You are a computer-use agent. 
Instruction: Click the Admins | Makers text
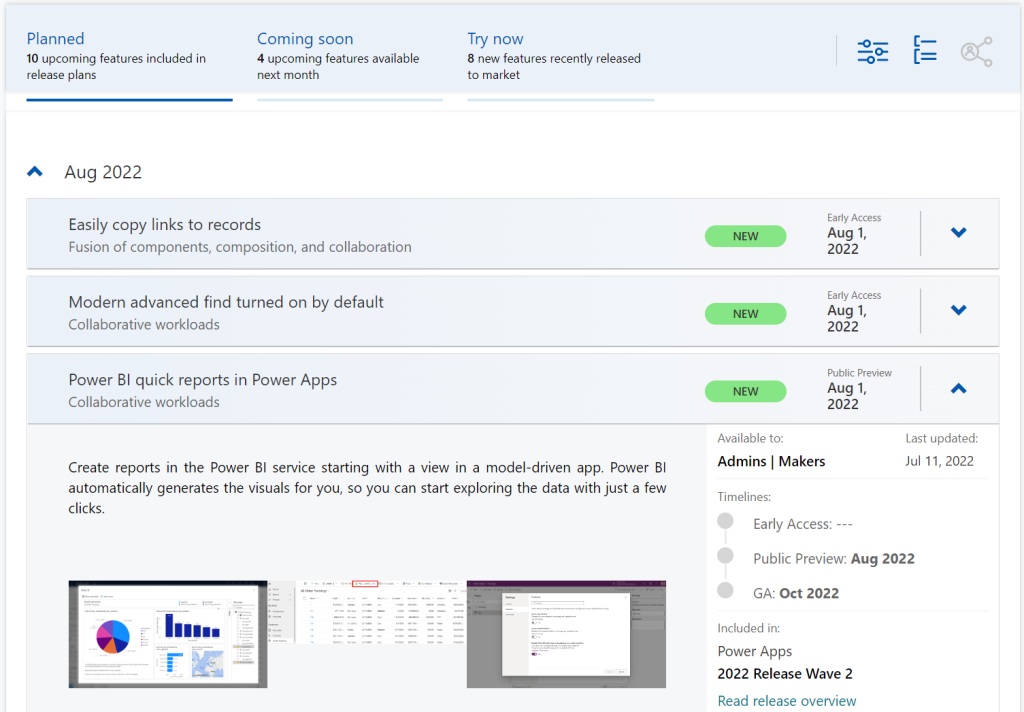pyautogui.click(x=771, y=461)
